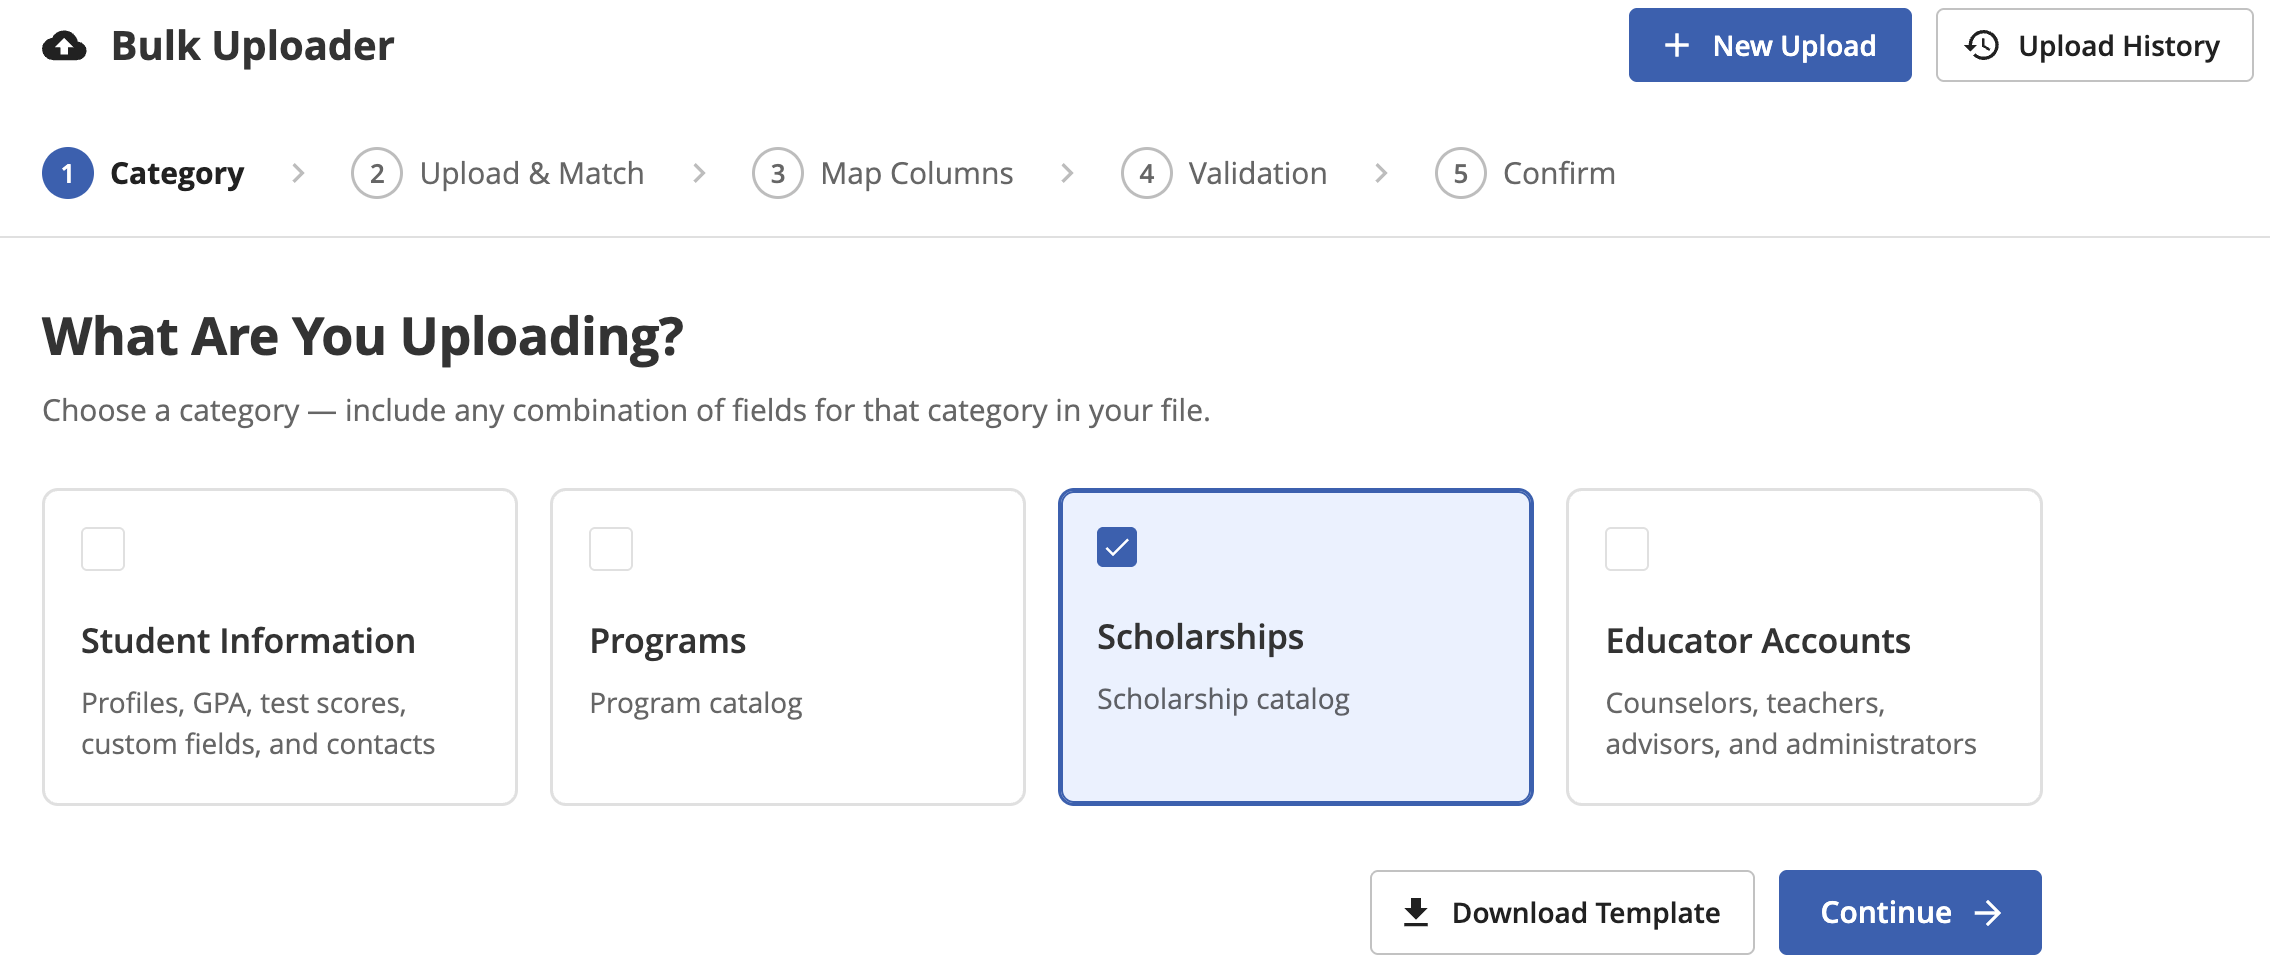
Task: Select step 5 numbered circle for Confirm
Action: [1461, 173]
